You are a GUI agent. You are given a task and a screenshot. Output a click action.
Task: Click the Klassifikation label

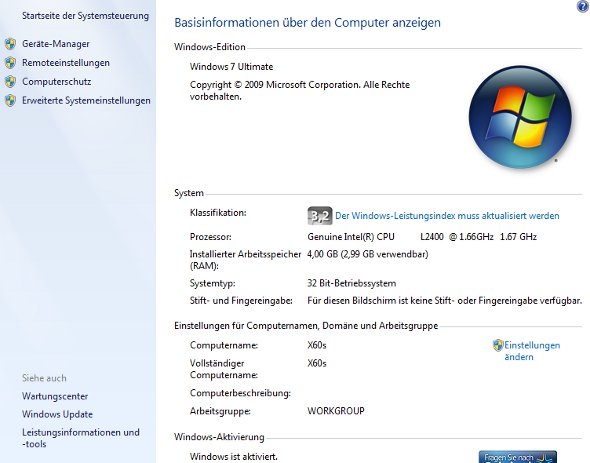click(x=218, y=213)
